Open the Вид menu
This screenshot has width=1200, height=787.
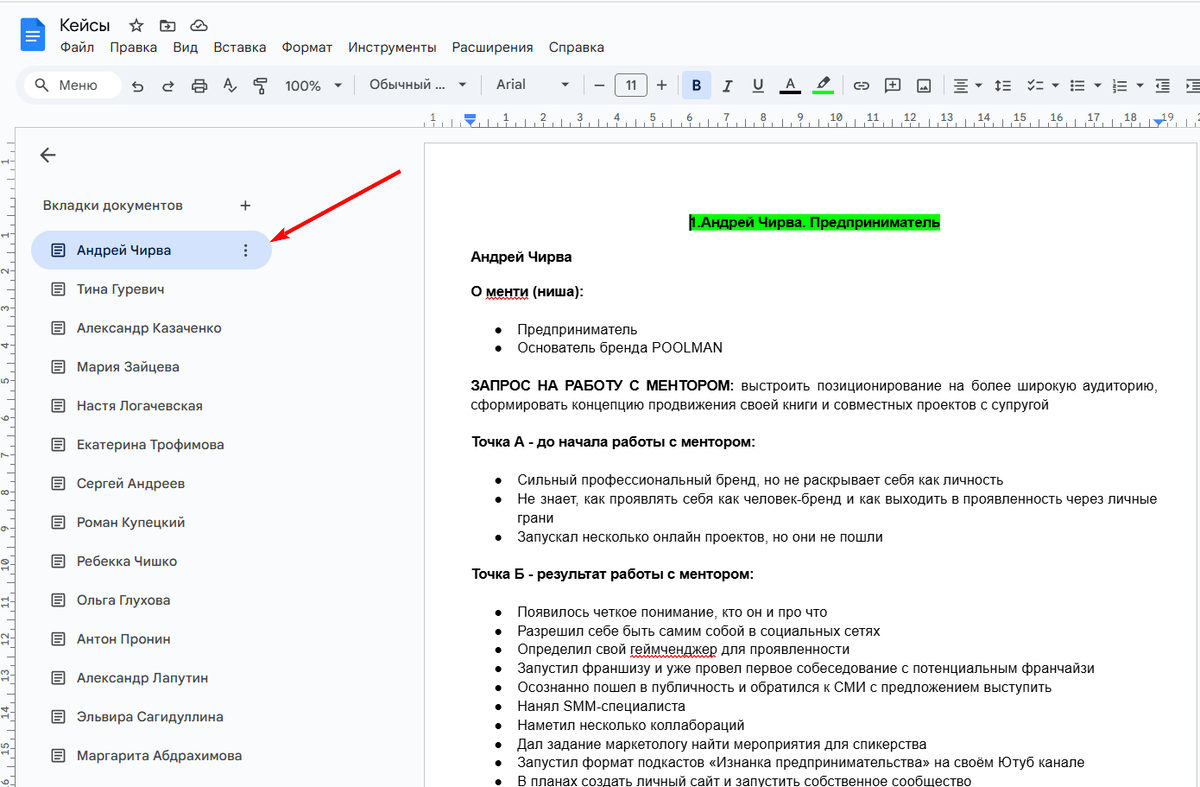point(185,47)
